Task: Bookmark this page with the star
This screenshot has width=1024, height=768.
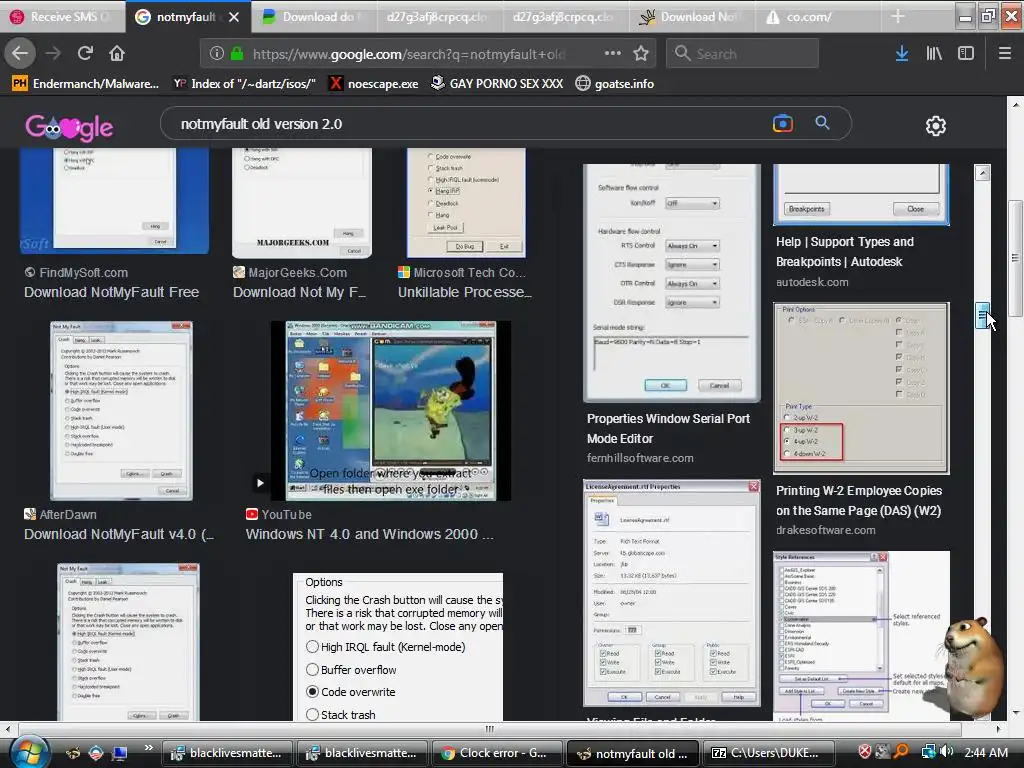Action: click(x=641, y=54)
